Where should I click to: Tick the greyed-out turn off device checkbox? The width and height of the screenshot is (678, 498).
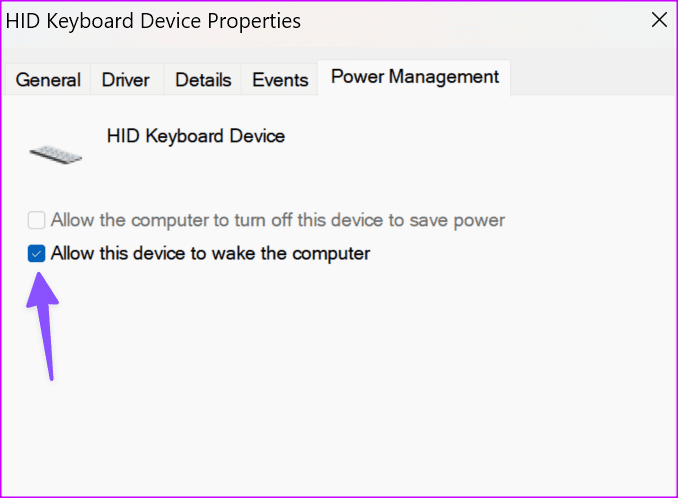[37, 220]
